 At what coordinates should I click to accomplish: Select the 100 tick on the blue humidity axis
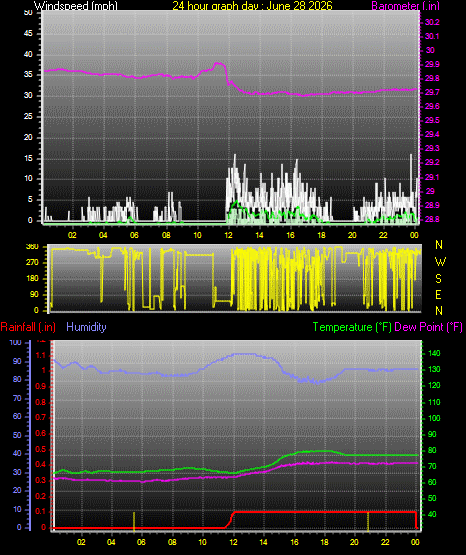tap(16, 342)
